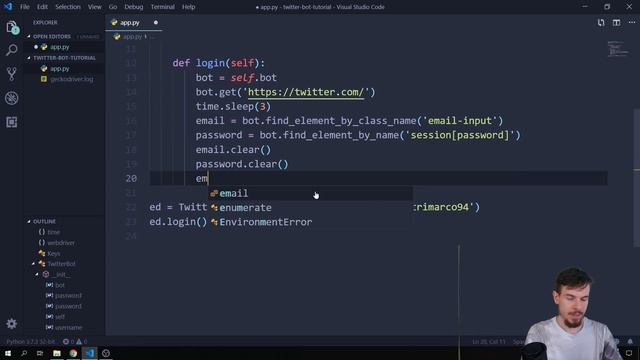The width and height of the screenshot is (640, 360).
Task: Click app.py in the breadcrumb bar
Action: [x=132, y=37]
